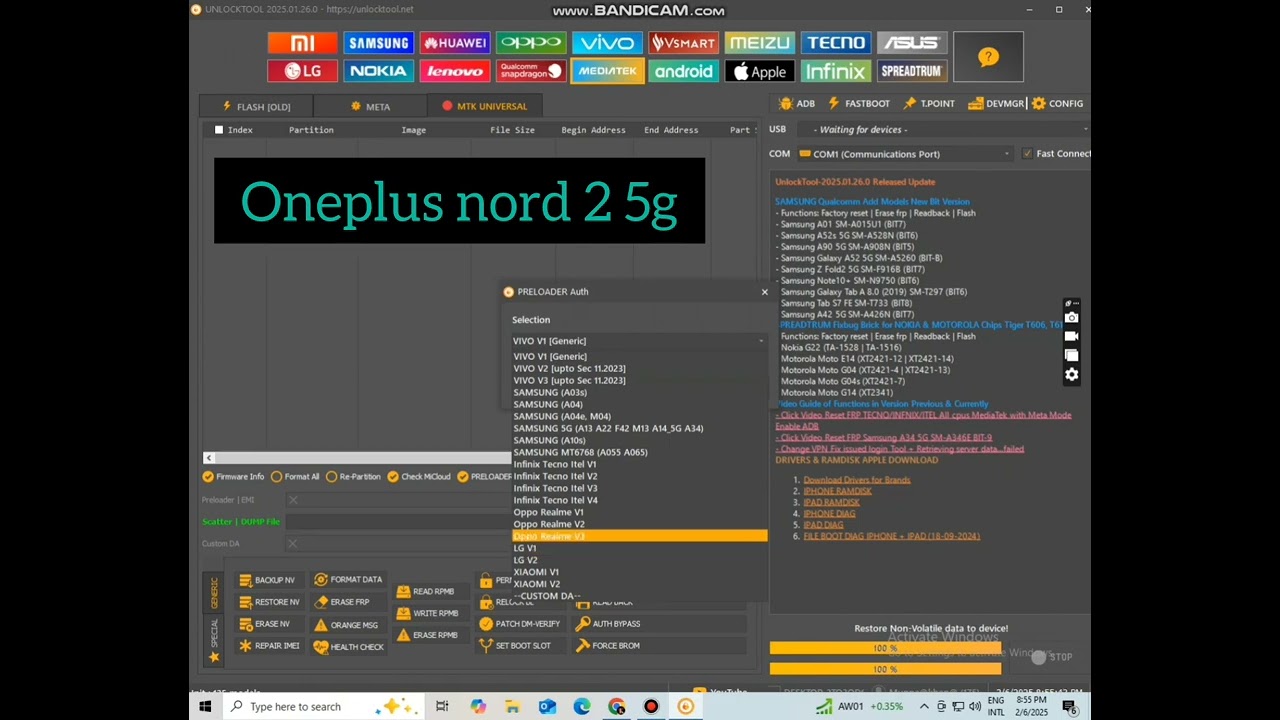Switch to the META tab
1280x720 pixels.
(x=370, y=107)
